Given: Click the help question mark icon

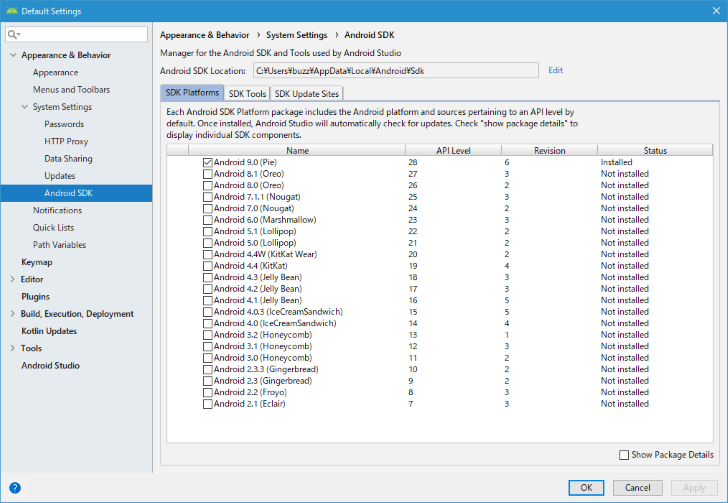Looking at the screenshot, I should [x=15, y=488].
